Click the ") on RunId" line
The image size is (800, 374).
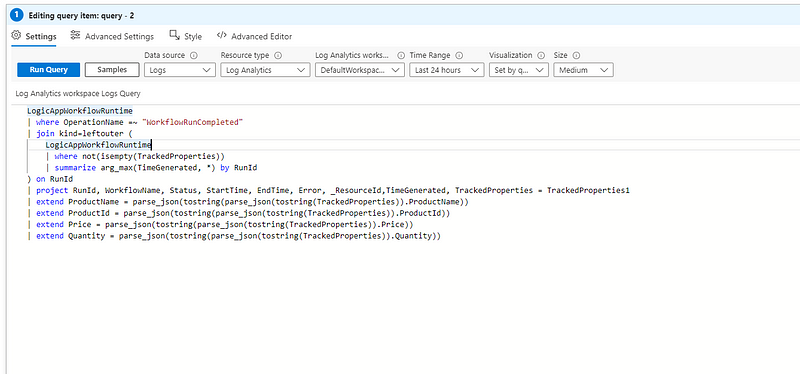pyautogui.click(x=50, y=179)
